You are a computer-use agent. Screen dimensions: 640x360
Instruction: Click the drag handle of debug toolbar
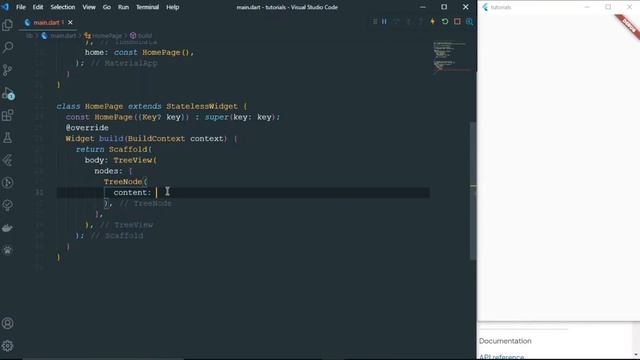pos(375,22)
